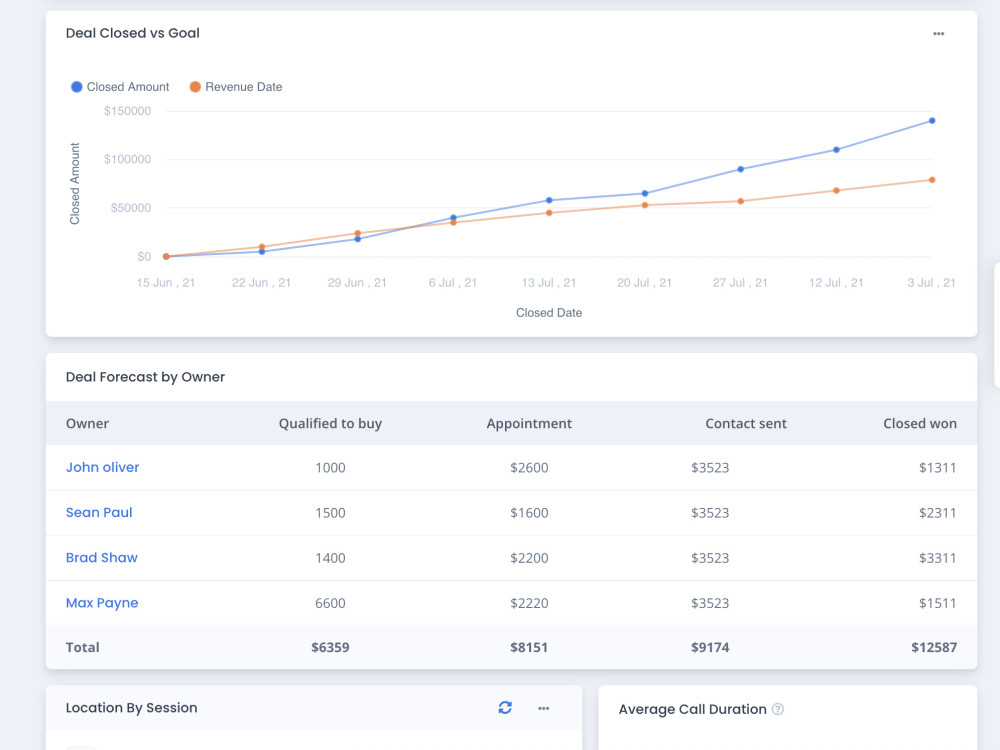Click the Owner column header
Image resolution: width=1000 pixels, height=750 pixels.
click(87, 423)
